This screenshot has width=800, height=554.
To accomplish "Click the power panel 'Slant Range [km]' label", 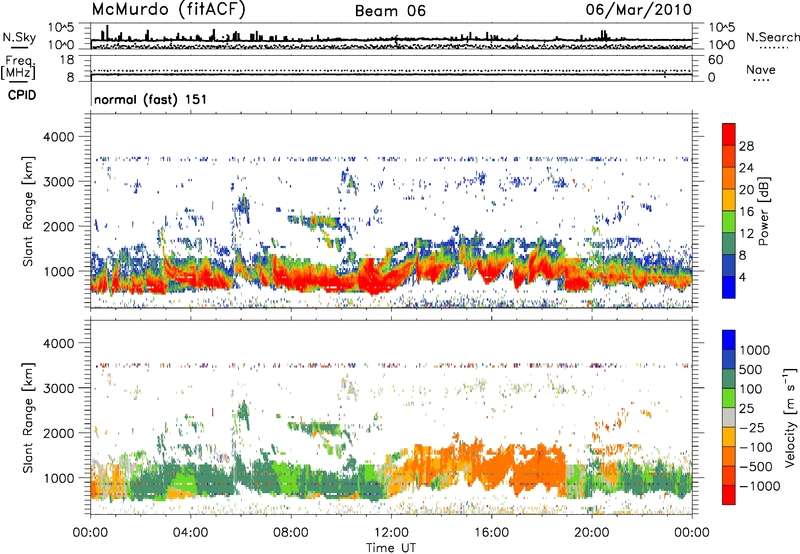I will pyautogui.click(x=28, y=211).
